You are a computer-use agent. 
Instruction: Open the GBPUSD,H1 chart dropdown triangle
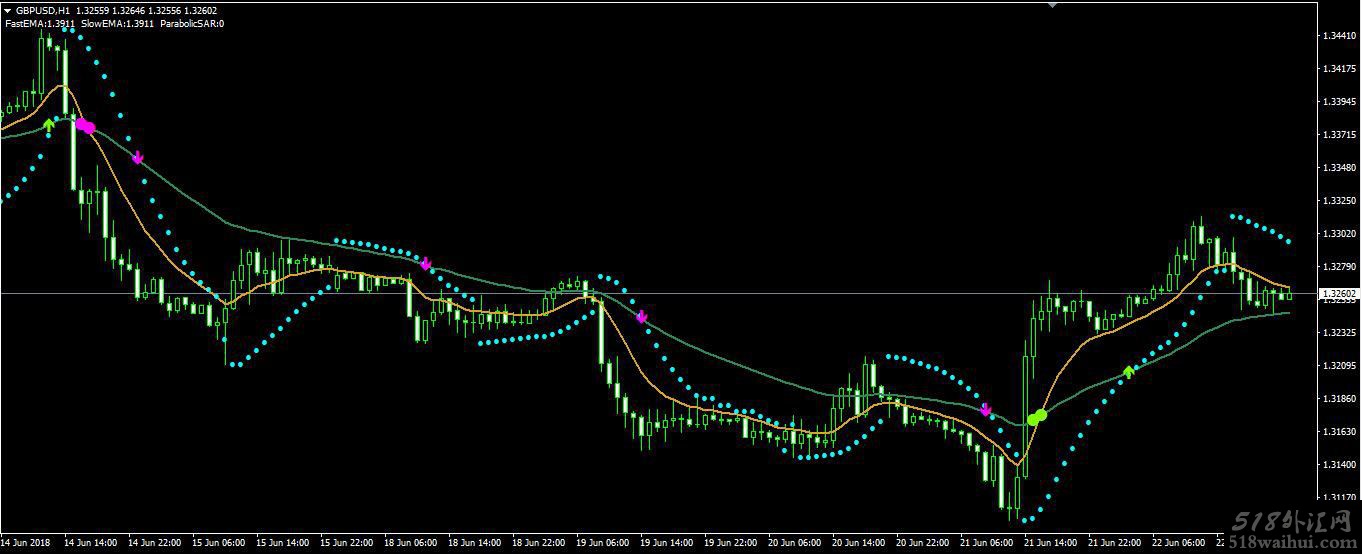[x=8, y=10]
